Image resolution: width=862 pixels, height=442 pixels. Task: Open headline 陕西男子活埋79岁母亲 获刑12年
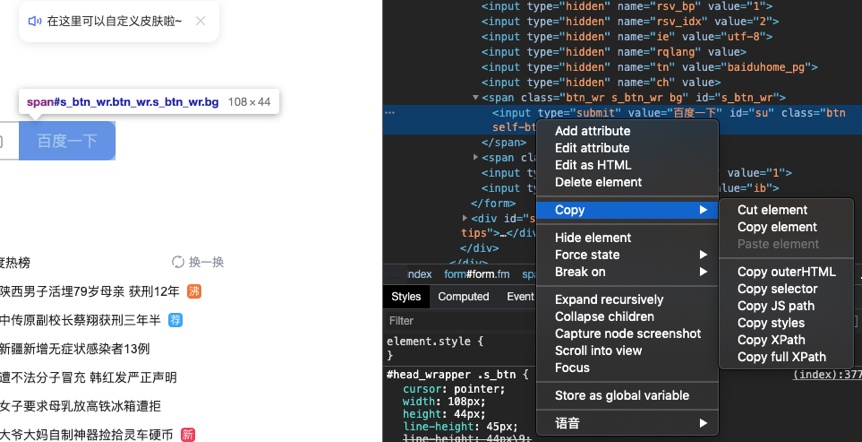(x=90, y=291)
